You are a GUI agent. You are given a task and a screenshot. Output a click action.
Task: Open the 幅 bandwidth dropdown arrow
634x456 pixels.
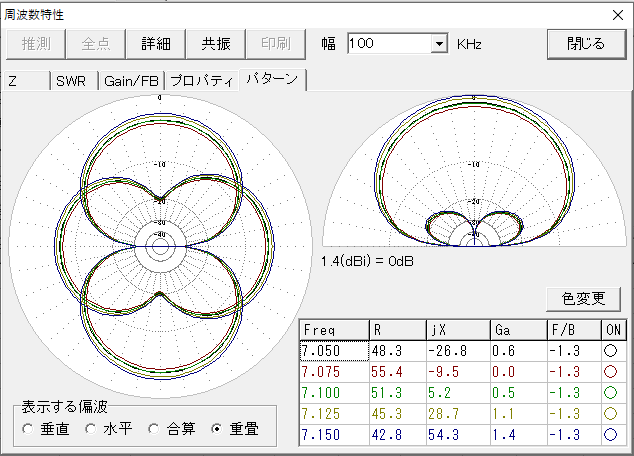(439, 43)
